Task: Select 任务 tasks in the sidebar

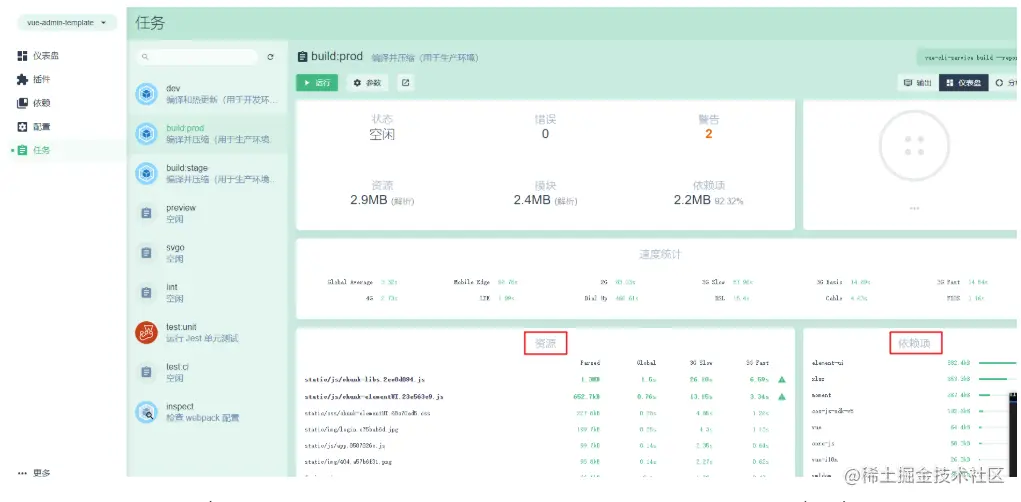Action: point(34,150)
